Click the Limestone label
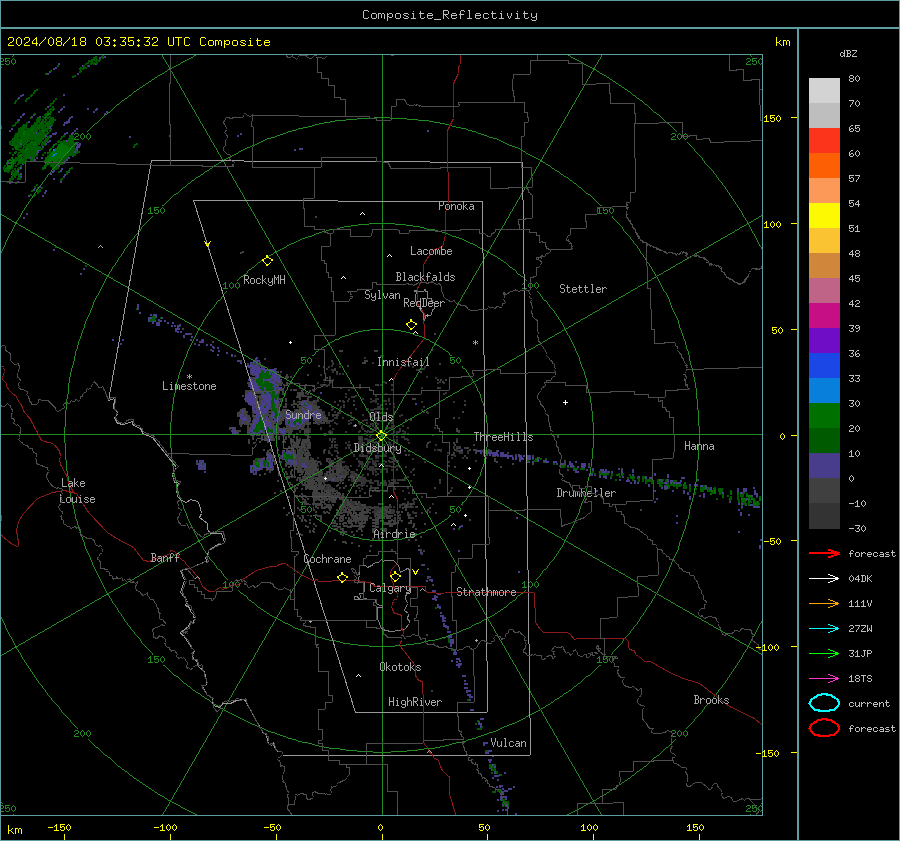Viewport: 900px width, 841px height. click(x=189, y=386)
